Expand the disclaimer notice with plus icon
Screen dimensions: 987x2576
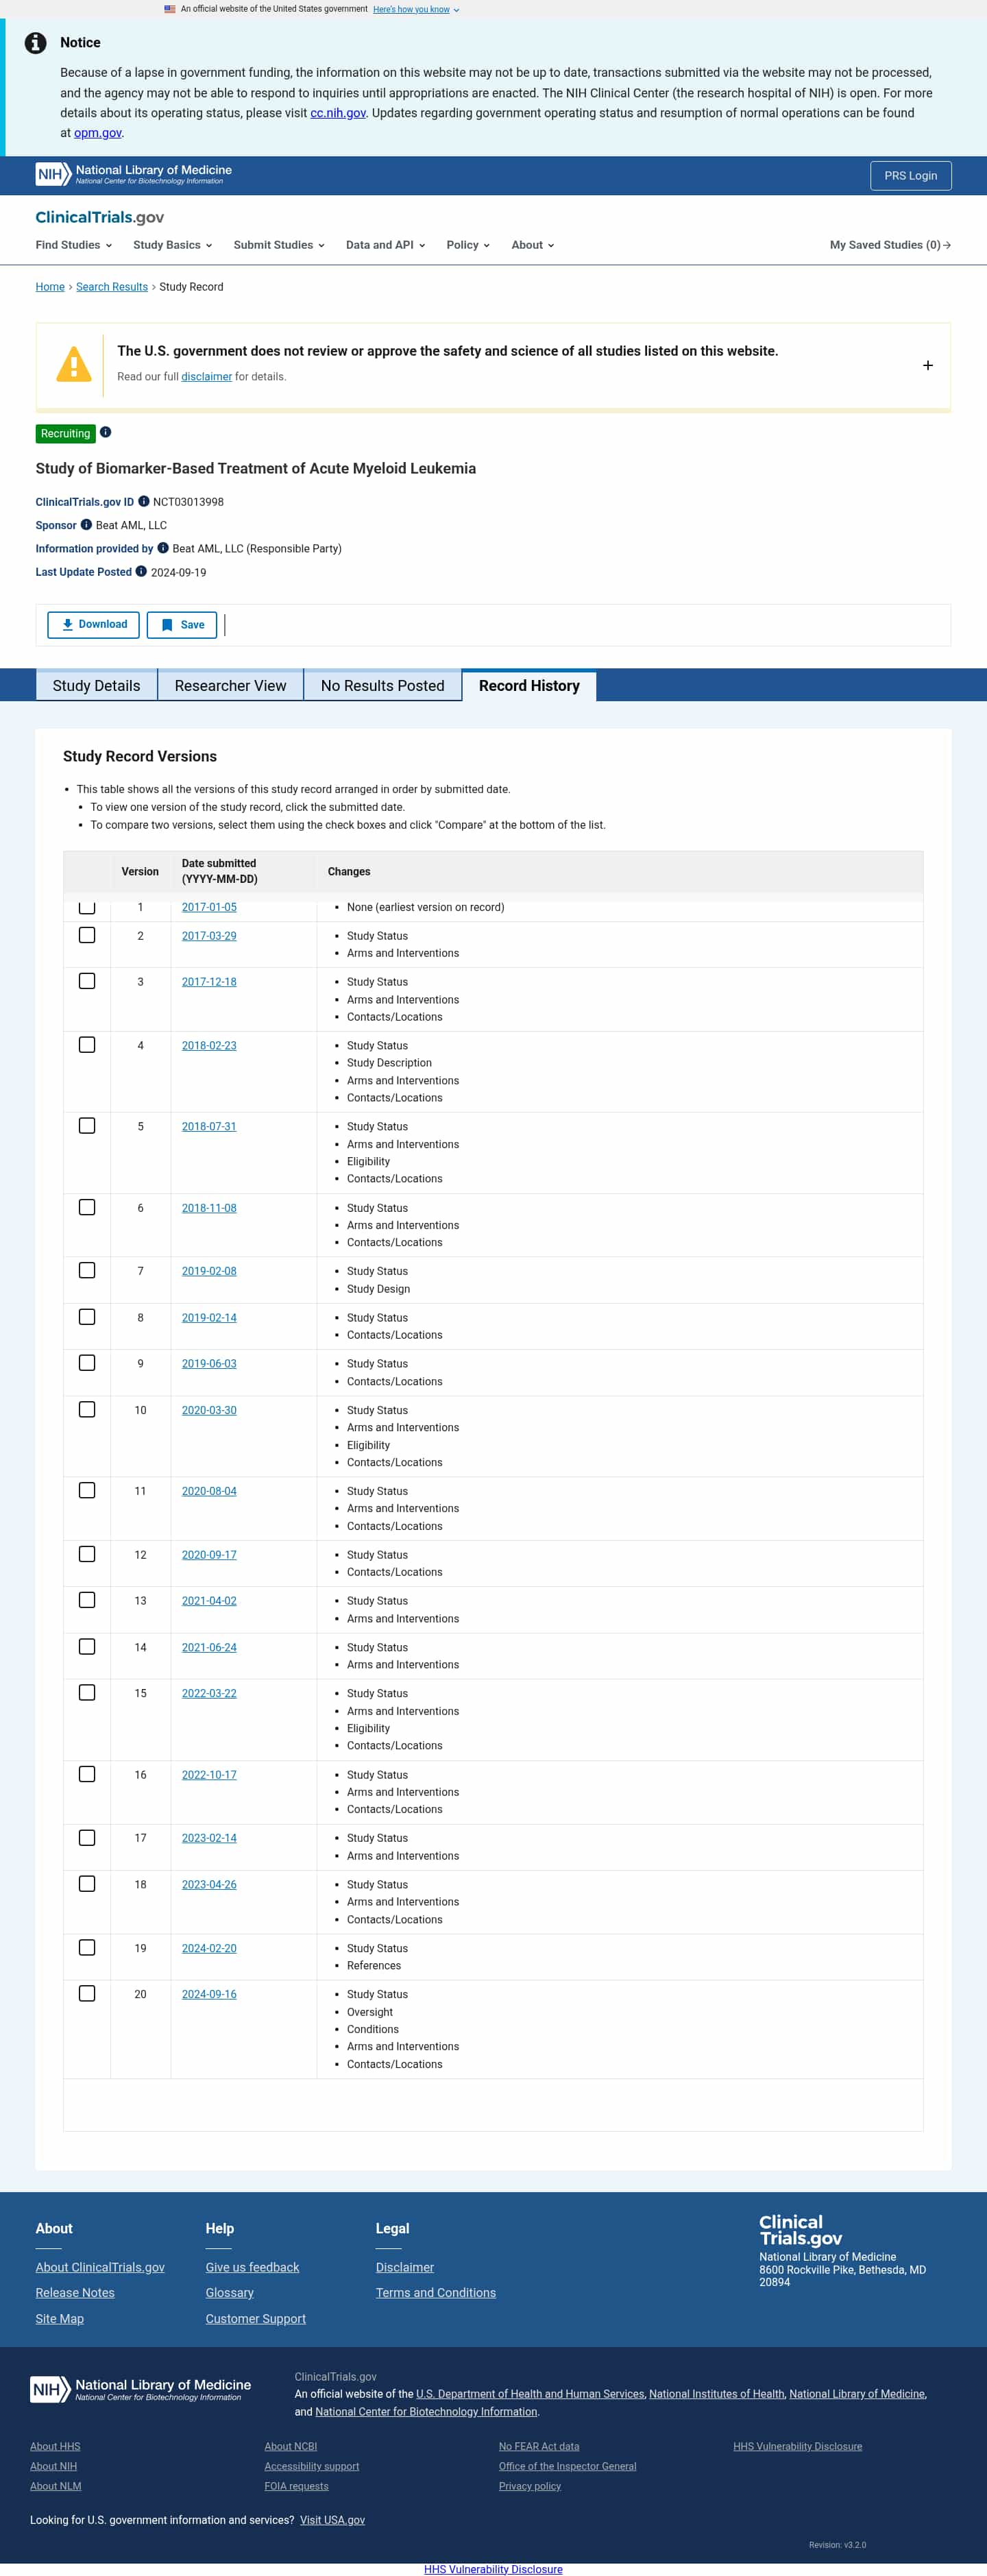(x=927, y=365)
